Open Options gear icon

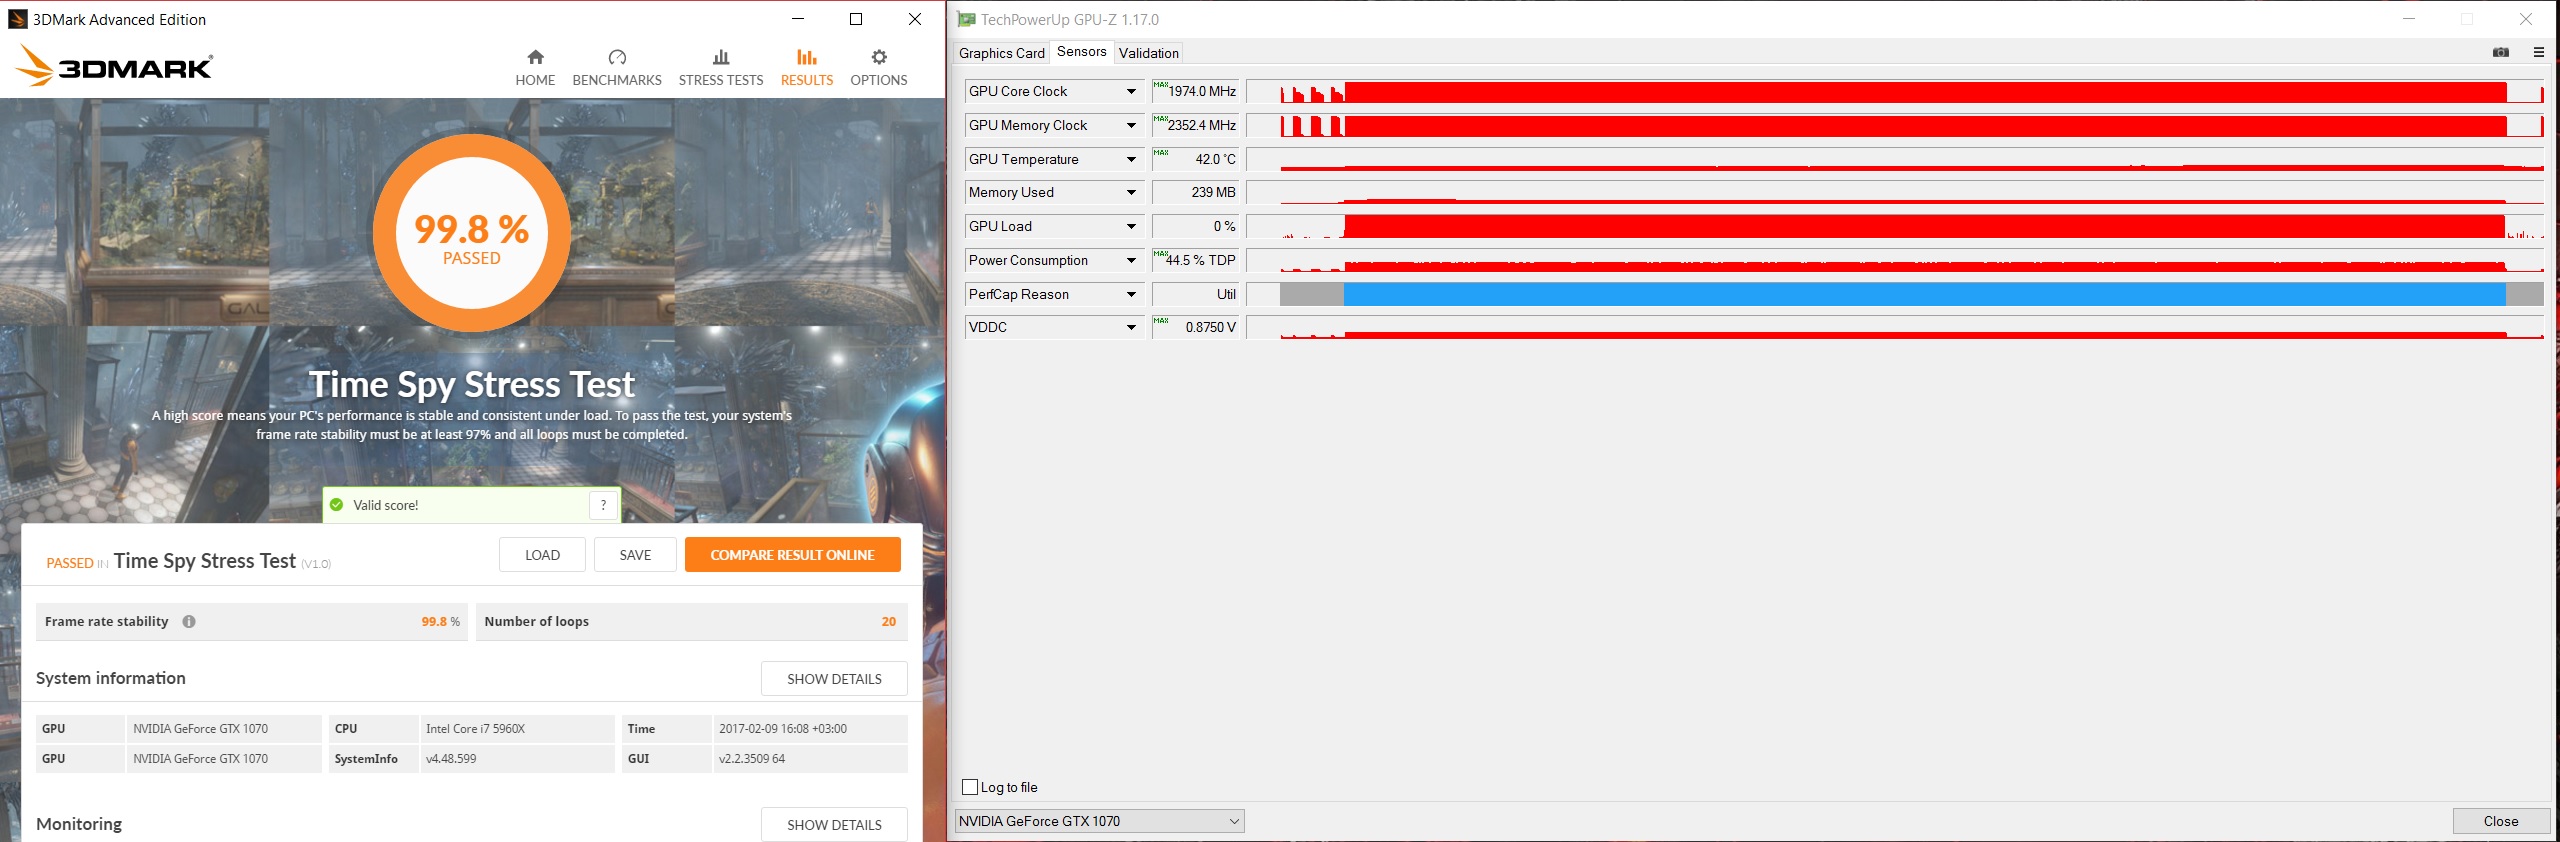click(x=879, y=57)
